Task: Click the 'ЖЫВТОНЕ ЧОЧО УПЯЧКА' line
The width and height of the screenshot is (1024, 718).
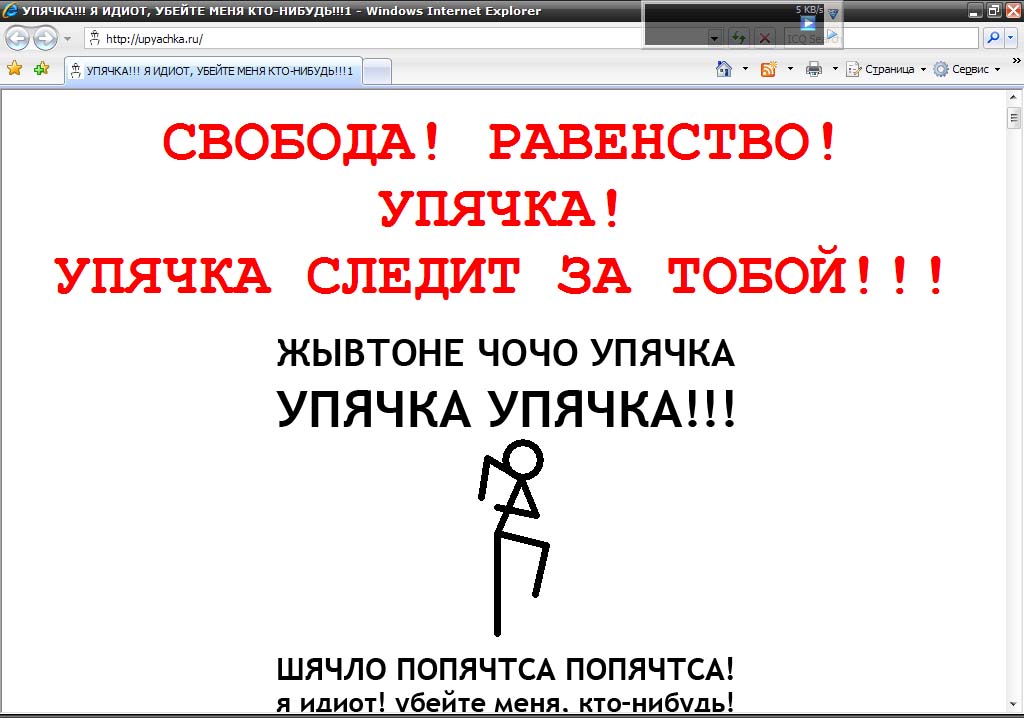Action: pyautogui.click(x=506, y=353)
